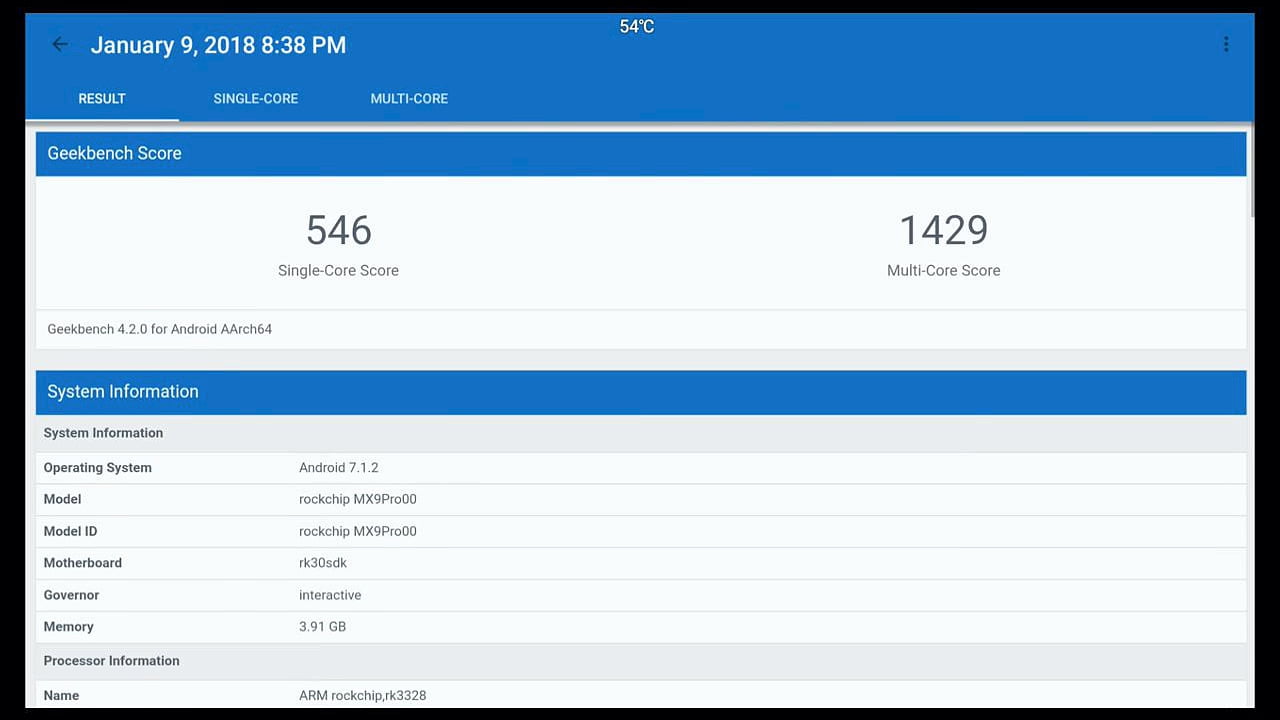Click the Multi-Core Score label

[x=944, y=270]
